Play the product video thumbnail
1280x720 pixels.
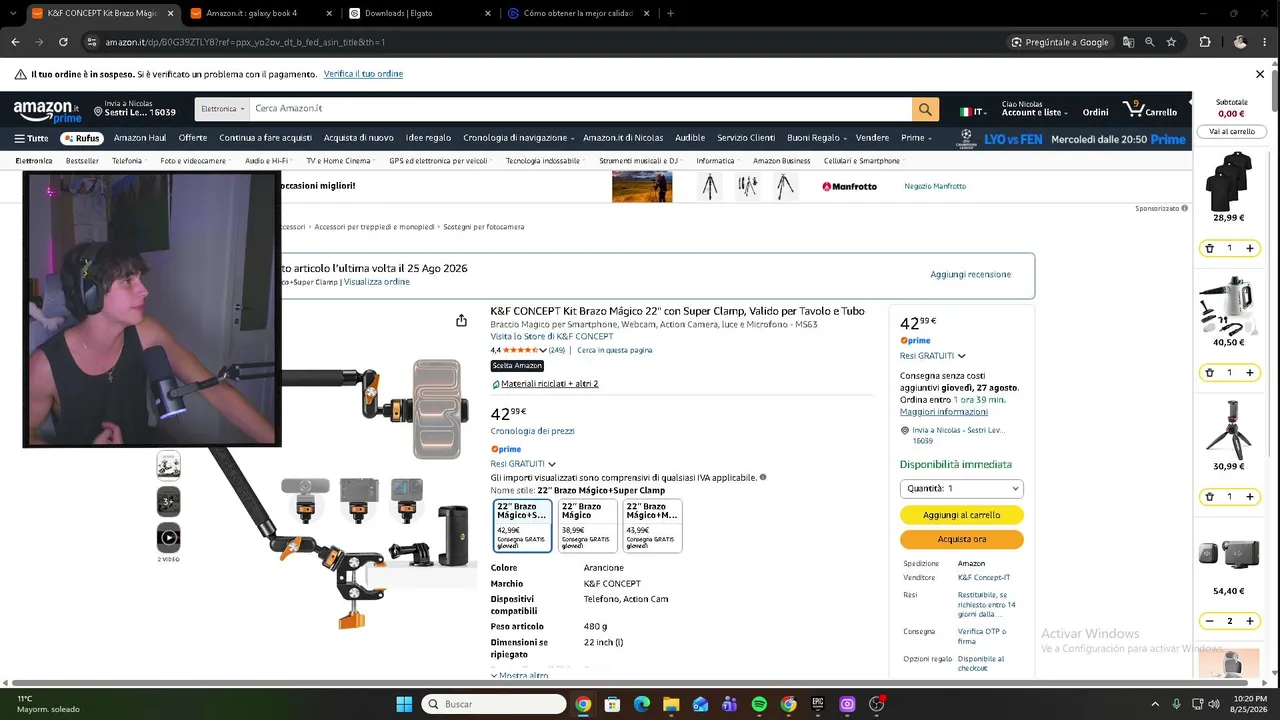[168, 537]
